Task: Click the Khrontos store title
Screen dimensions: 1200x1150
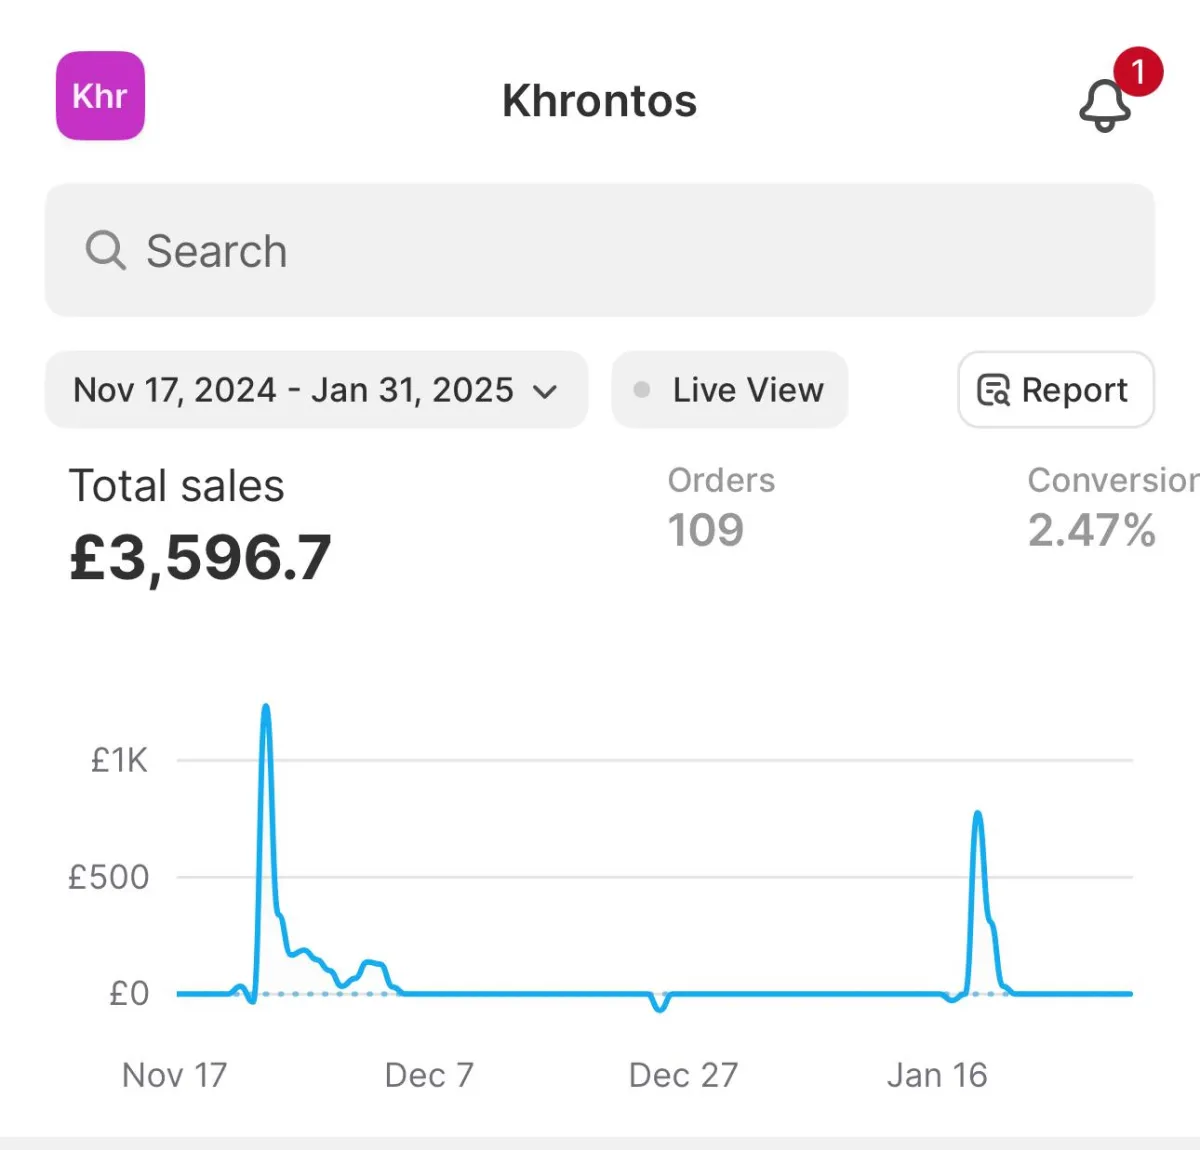Action: click(599, 101)
